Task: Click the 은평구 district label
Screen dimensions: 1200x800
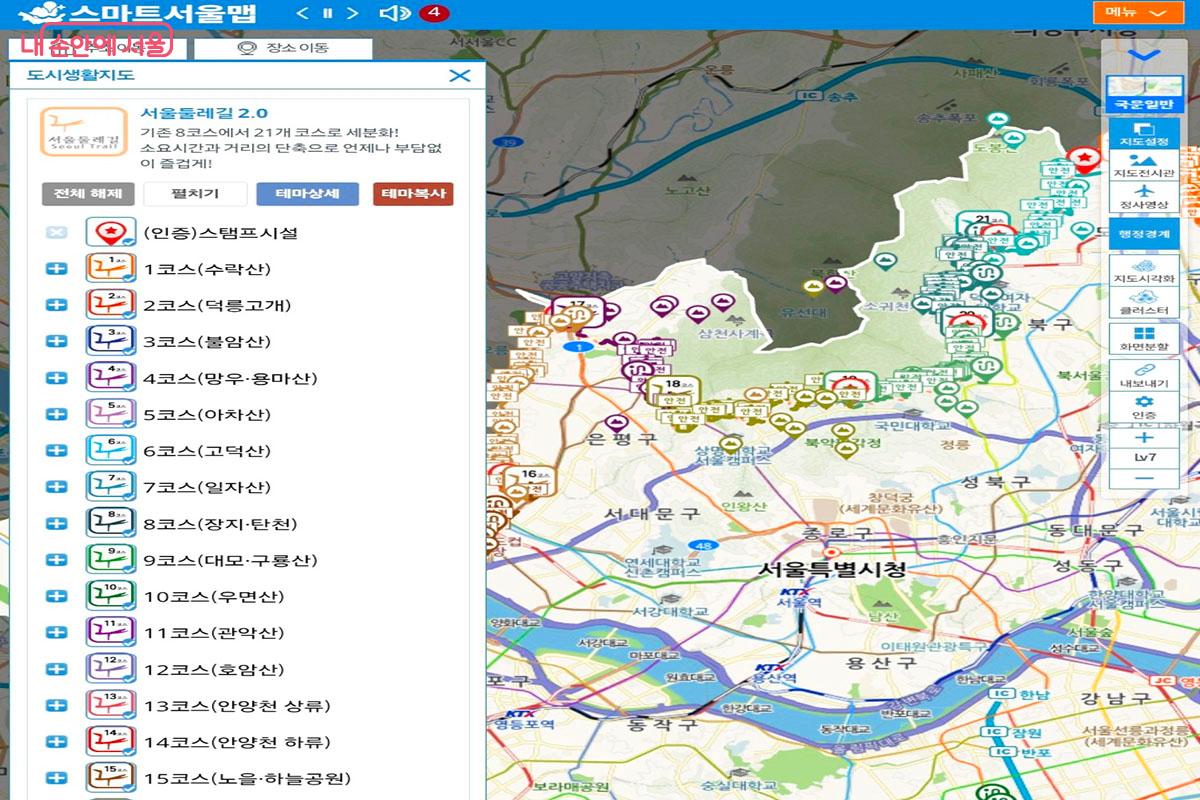Action: (621, 439)
